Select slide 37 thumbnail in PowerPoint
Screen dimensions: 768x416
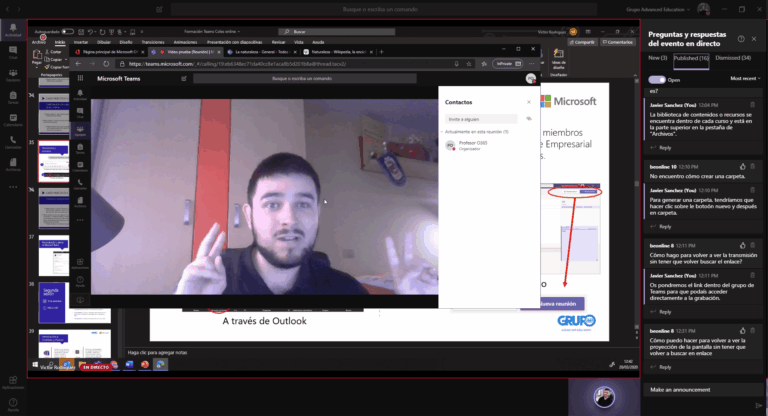54,256
